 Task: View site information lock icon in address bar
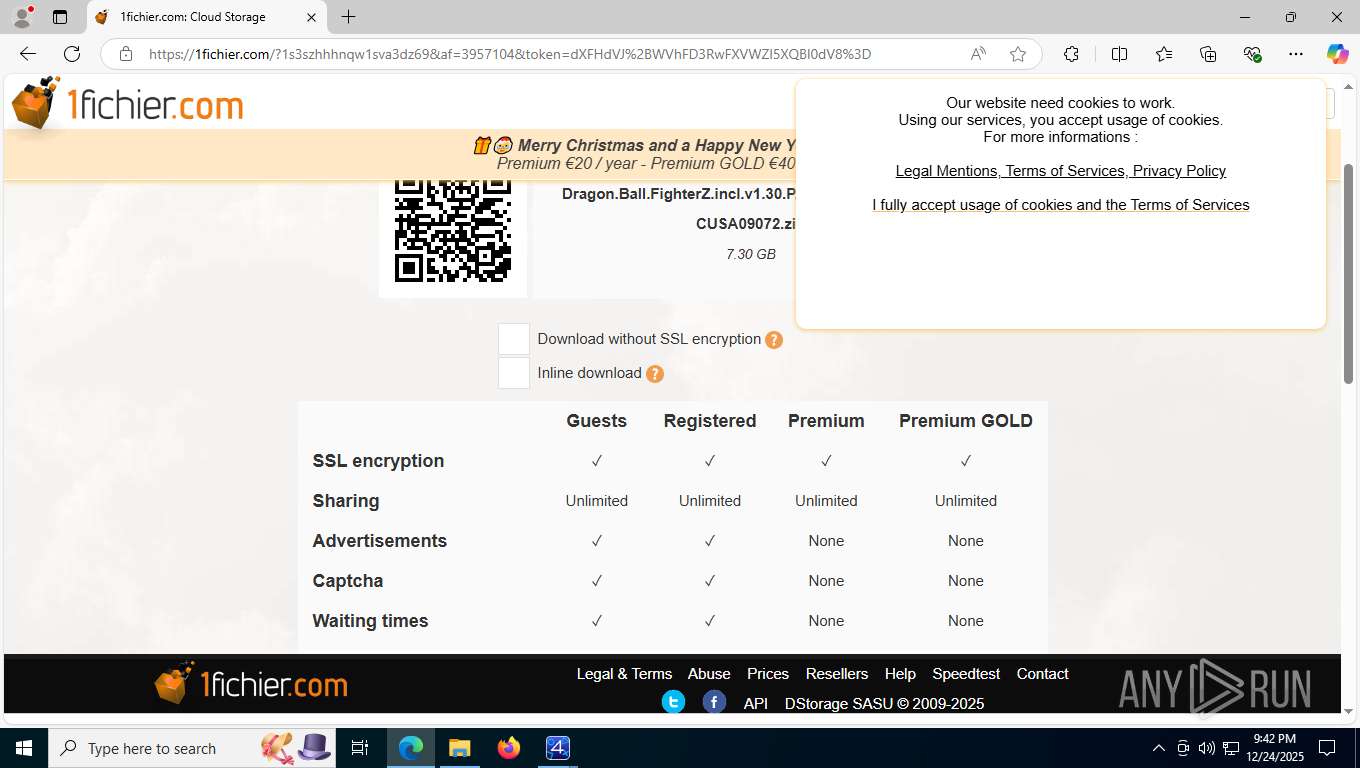[125, 54]
